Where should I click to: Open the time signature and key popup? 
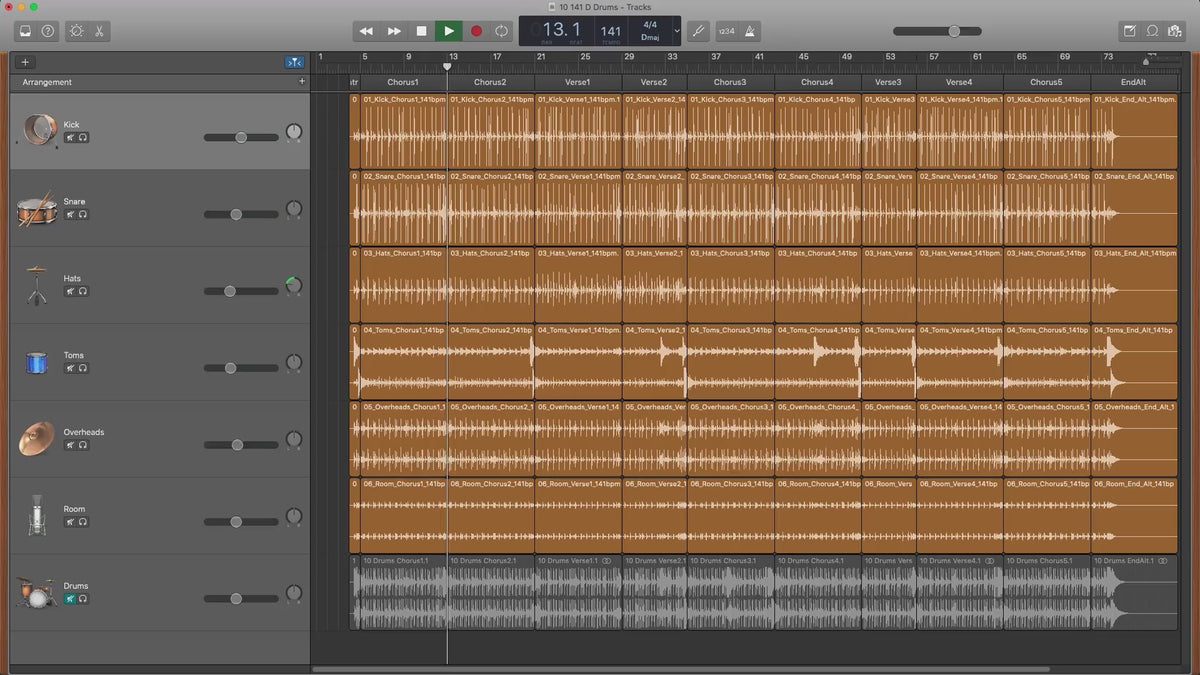point(650,30)
